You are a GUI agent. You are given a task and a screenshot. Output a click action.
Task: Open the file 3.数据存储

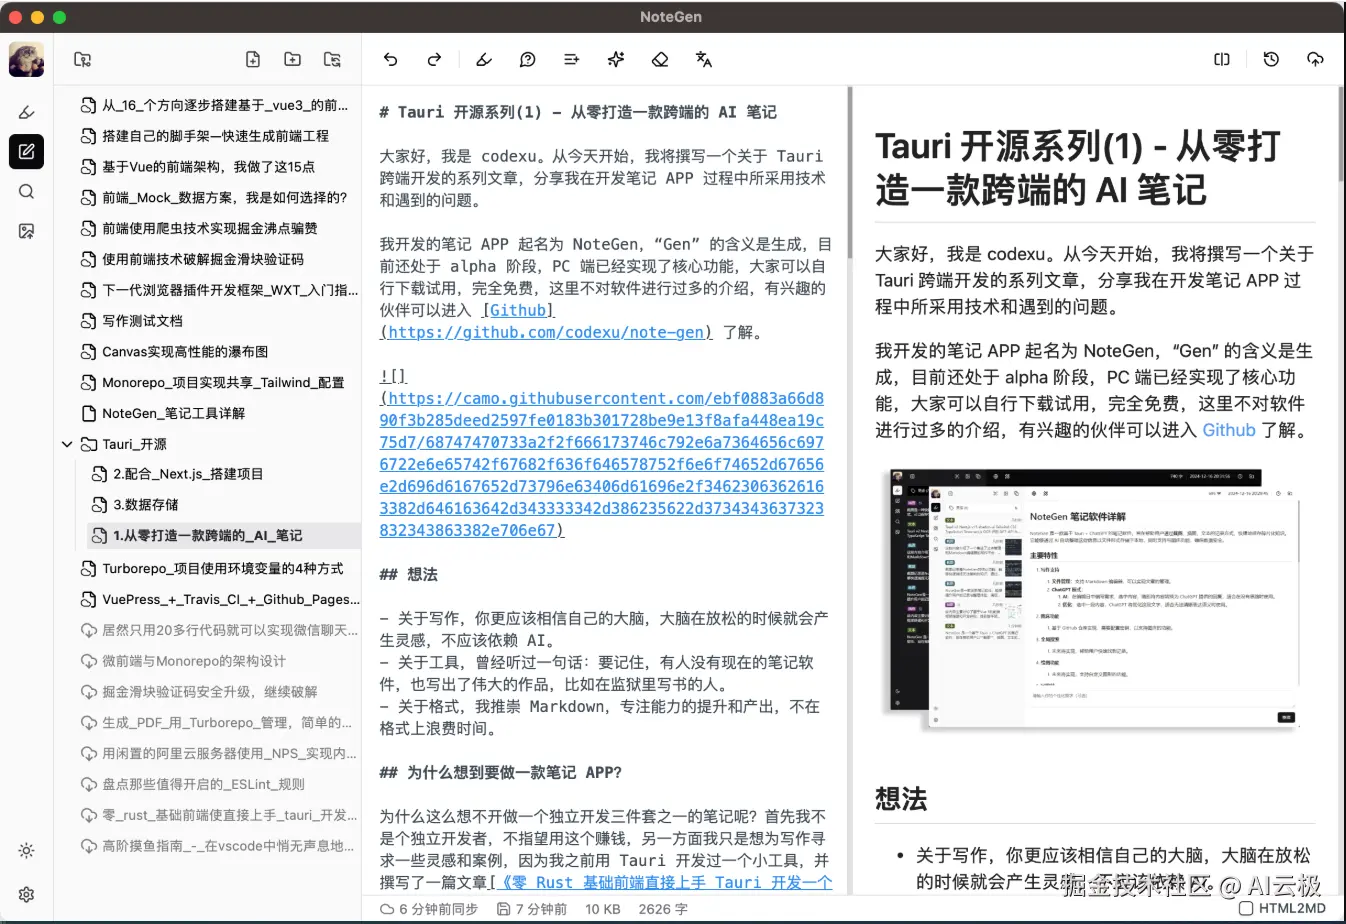146,505
